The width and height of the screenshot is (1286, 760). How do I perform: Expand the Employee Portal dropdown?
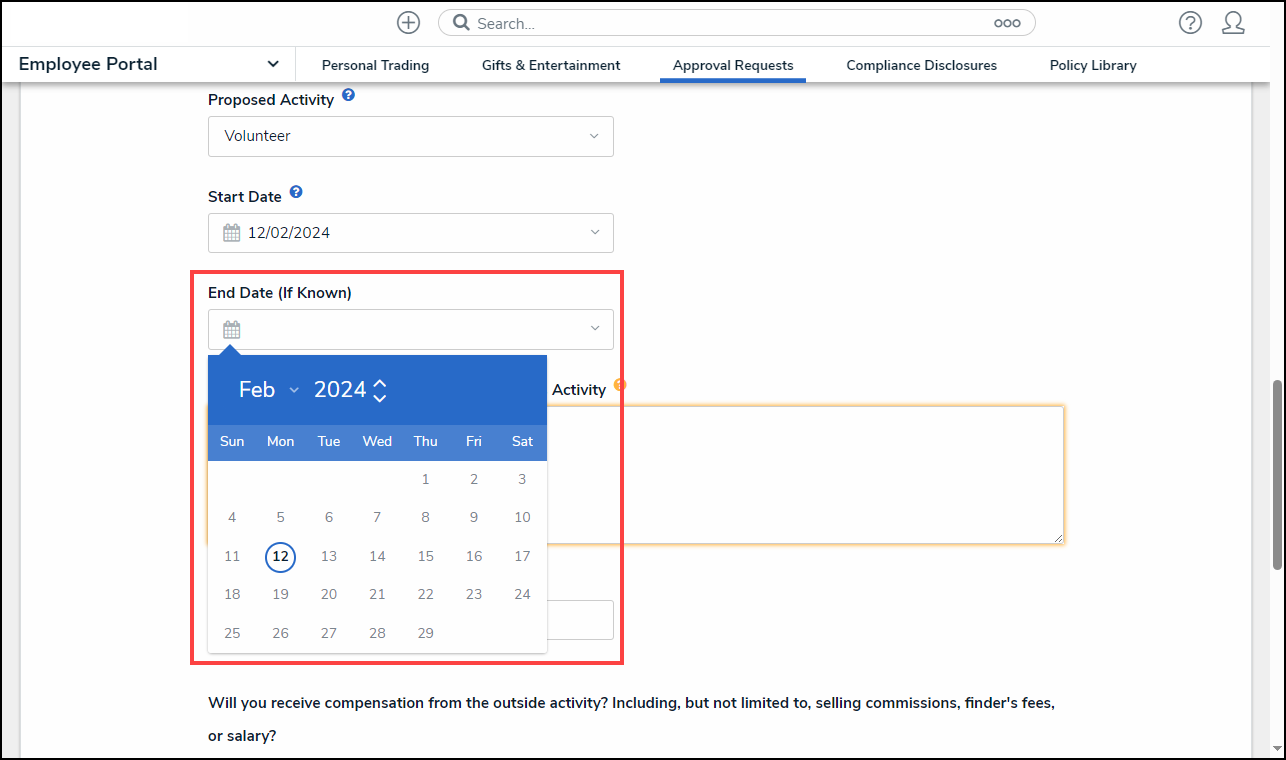click(x=273, y=64)
